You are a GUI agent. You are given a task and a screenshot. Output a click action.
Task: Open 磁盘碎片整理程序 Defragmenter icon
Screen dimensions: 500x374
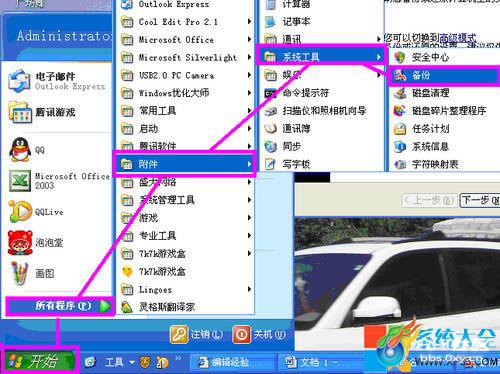point(399,111)
